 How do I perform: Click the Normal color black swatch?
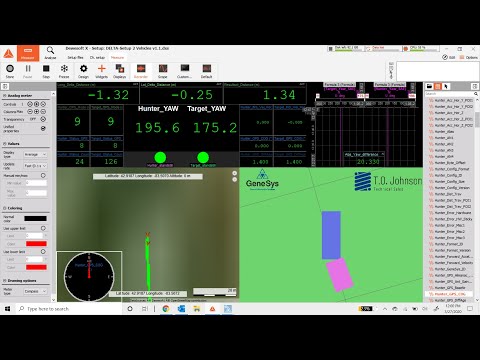(35, 219)
